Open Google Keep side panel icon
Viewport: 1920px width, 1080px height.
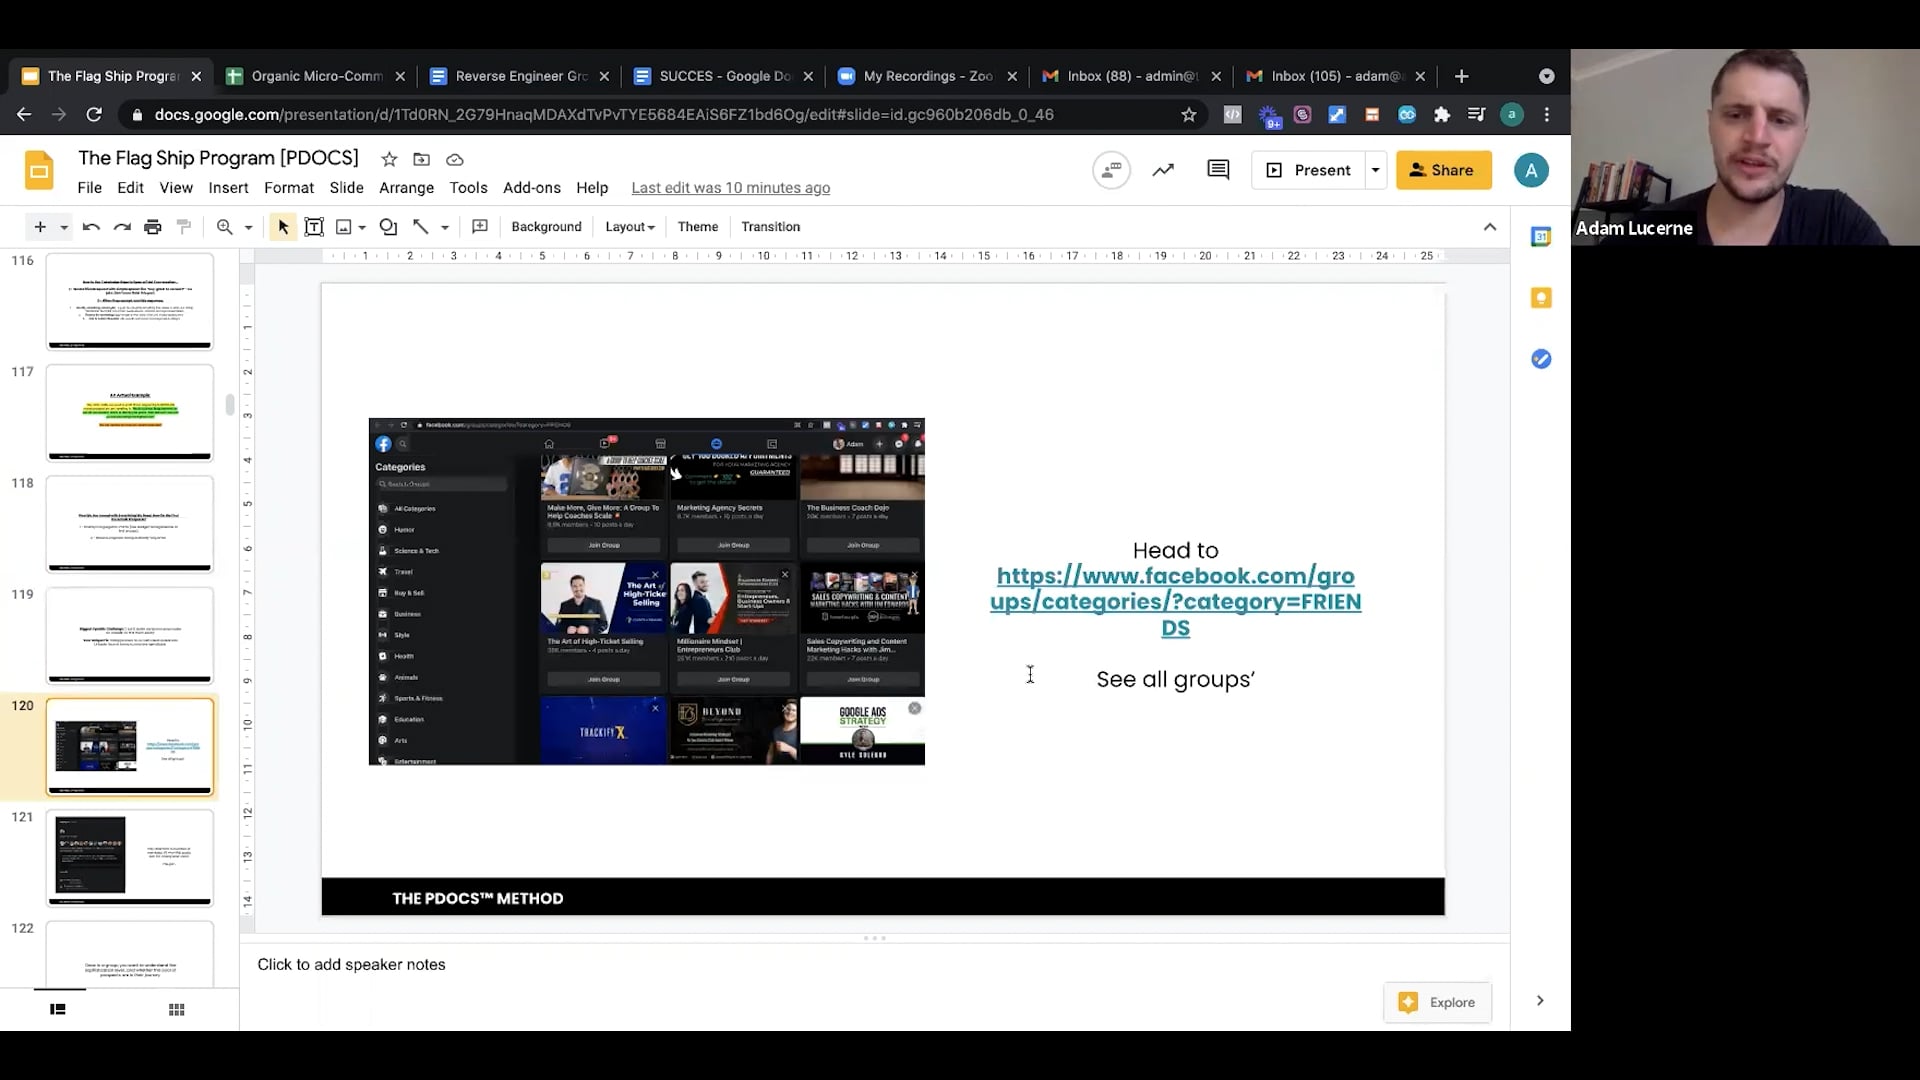pyautogui.click(x=1541, y=298)
